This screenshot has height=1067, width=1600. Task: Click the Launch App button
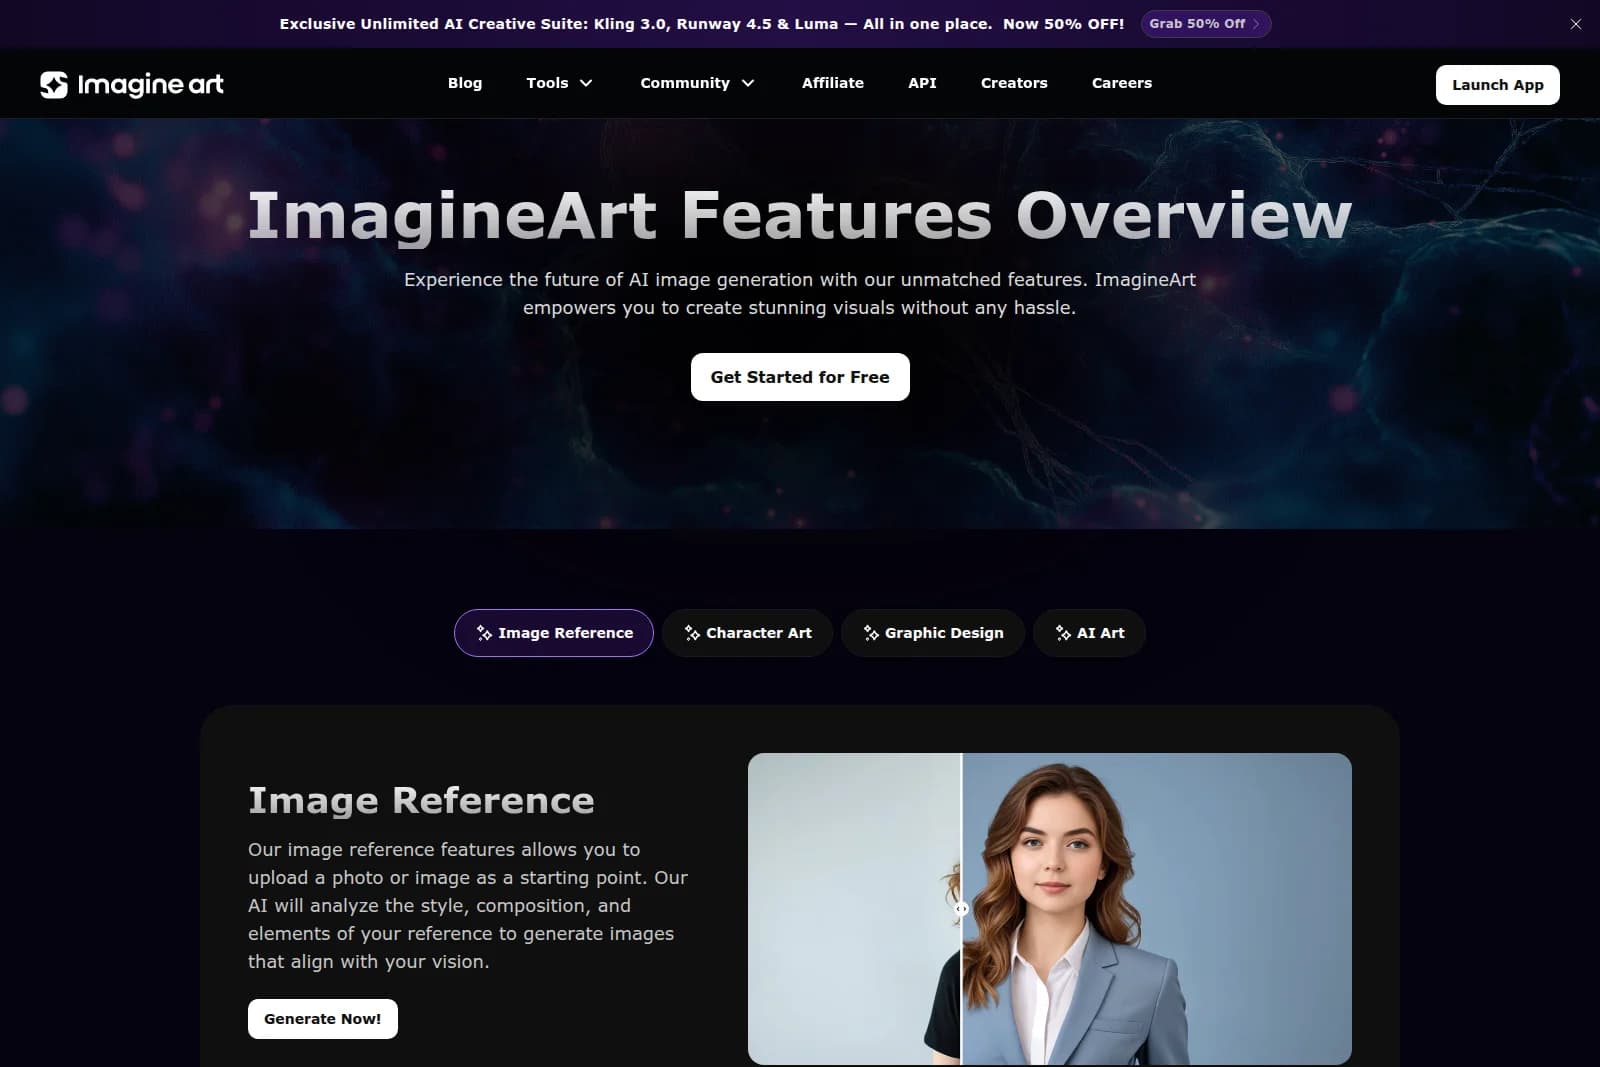click(x=1497, y=84)
